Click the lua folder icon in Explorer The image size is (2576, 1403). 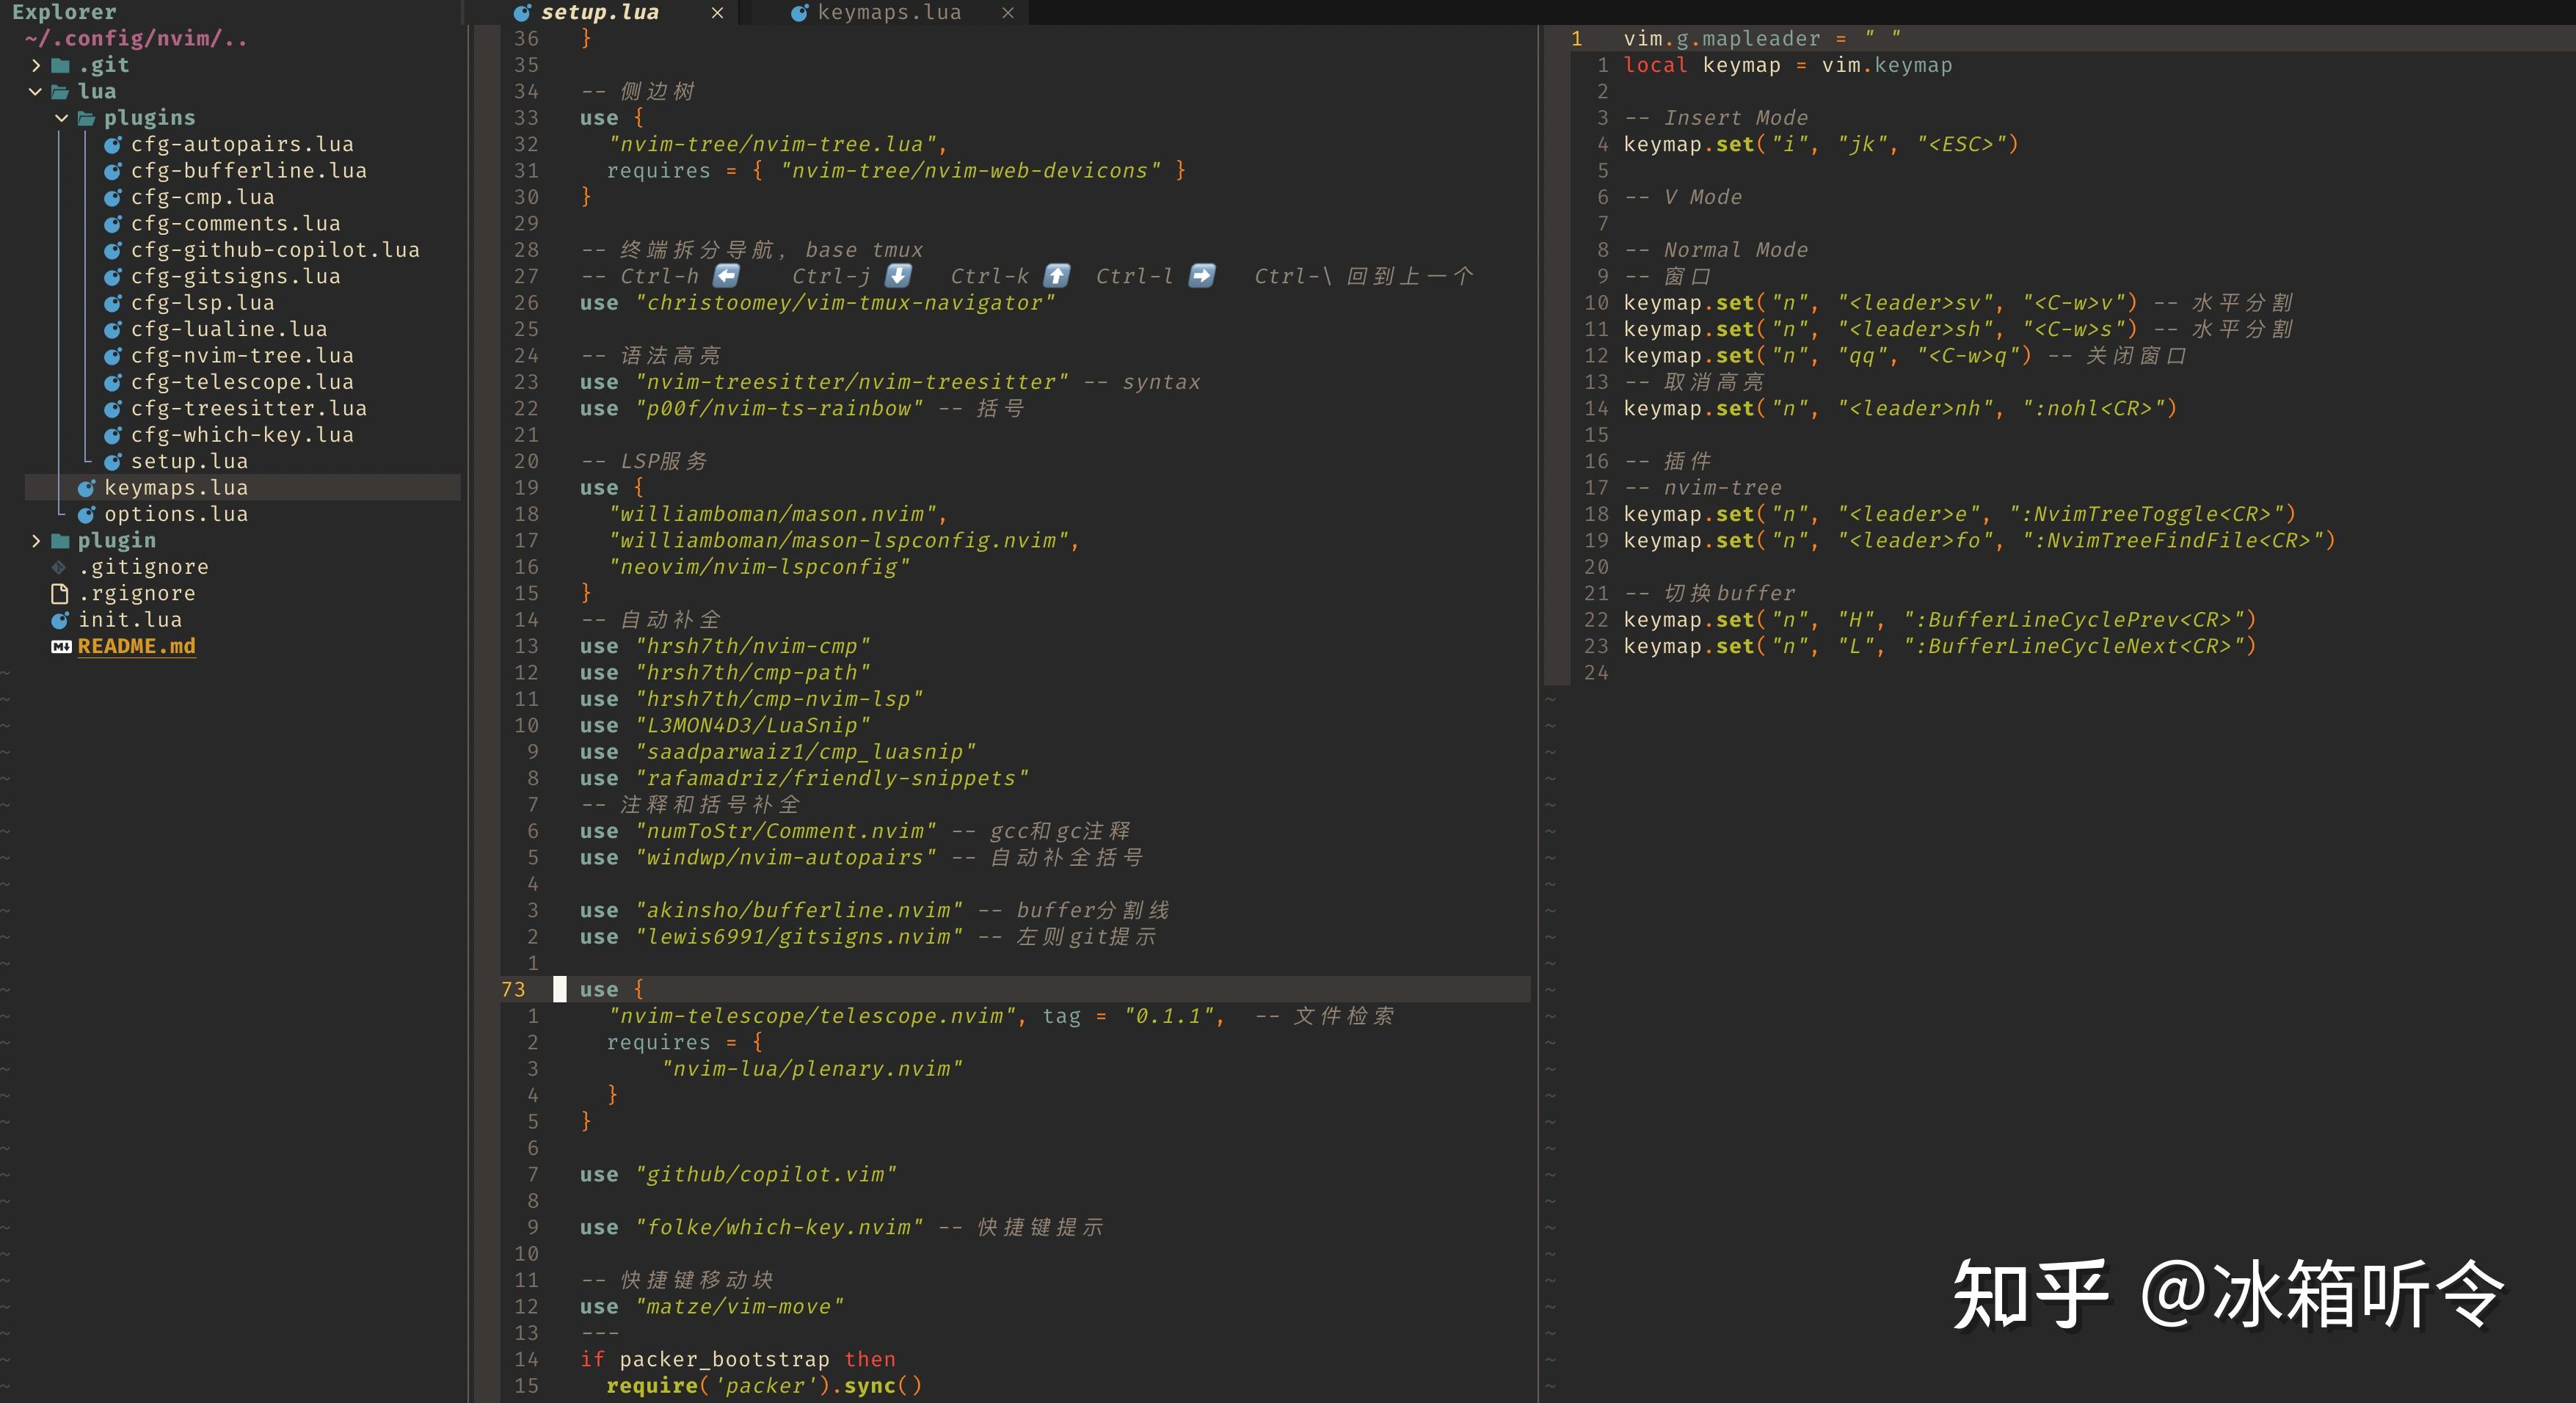coord(61,91)
